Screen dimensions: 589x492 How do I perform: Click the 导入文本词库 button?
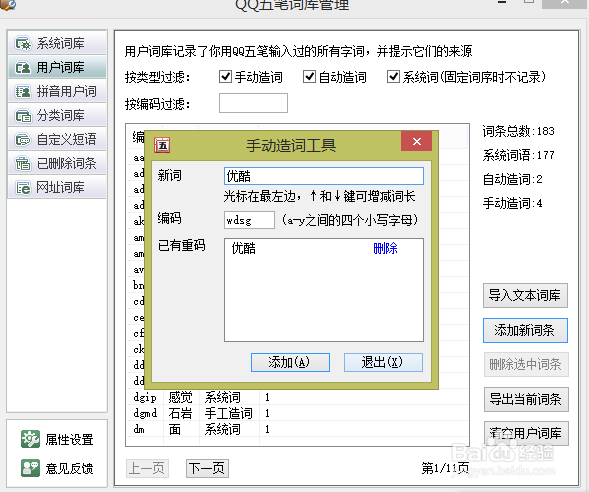coord(525,296)
